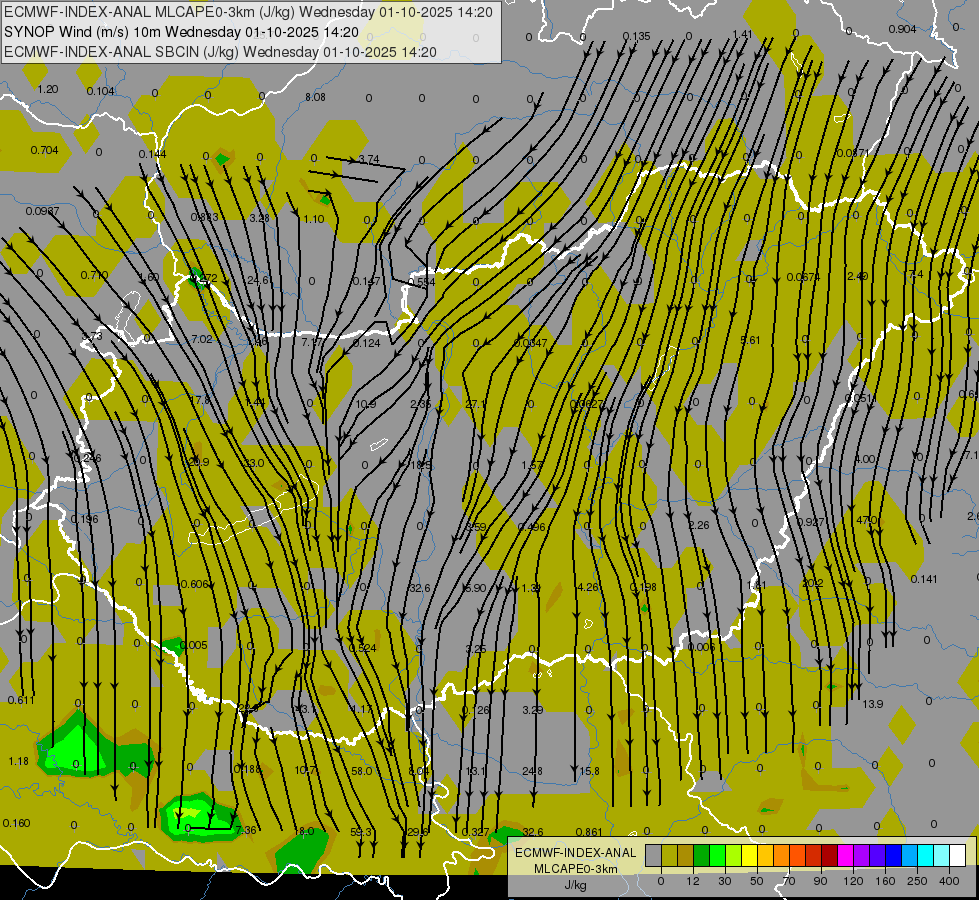Click the MLCAPE0-3km title line at top
Viewport: 979px width, 900px height.
pyautogui.click(x=248, y=12)
